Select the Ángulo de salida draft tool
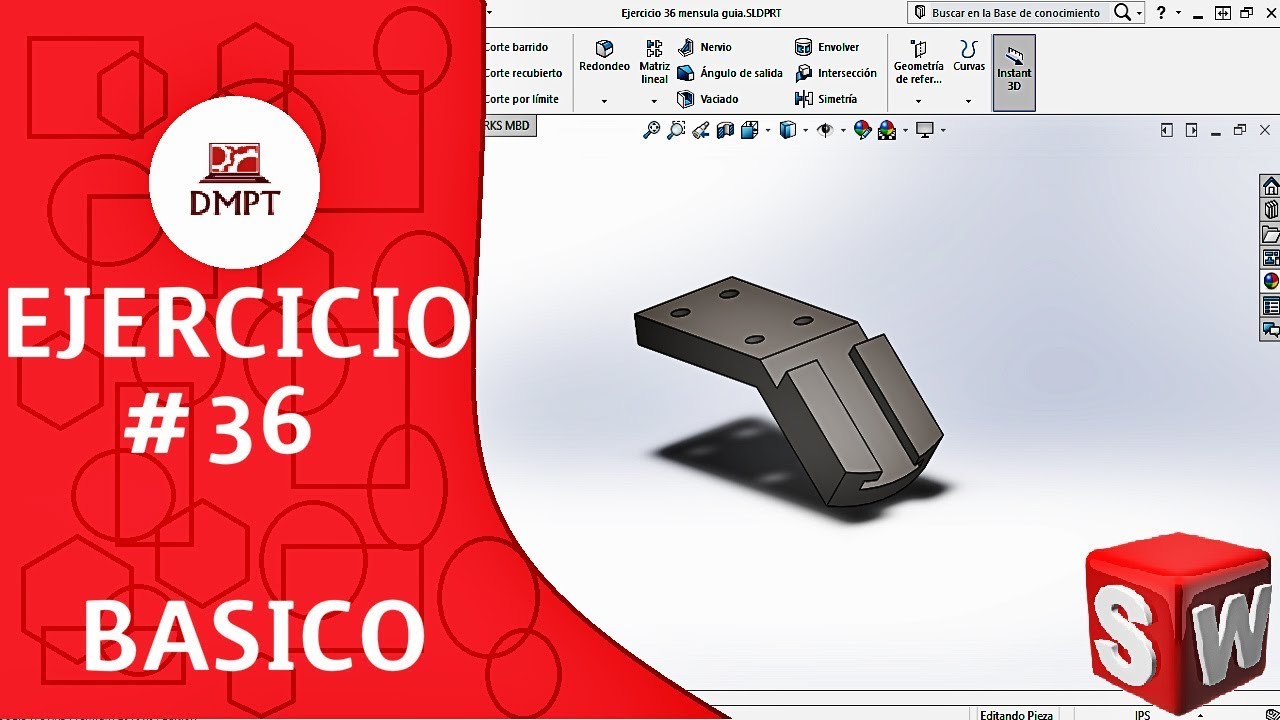The image size is (1280, 720). click(x=730, y=73)
